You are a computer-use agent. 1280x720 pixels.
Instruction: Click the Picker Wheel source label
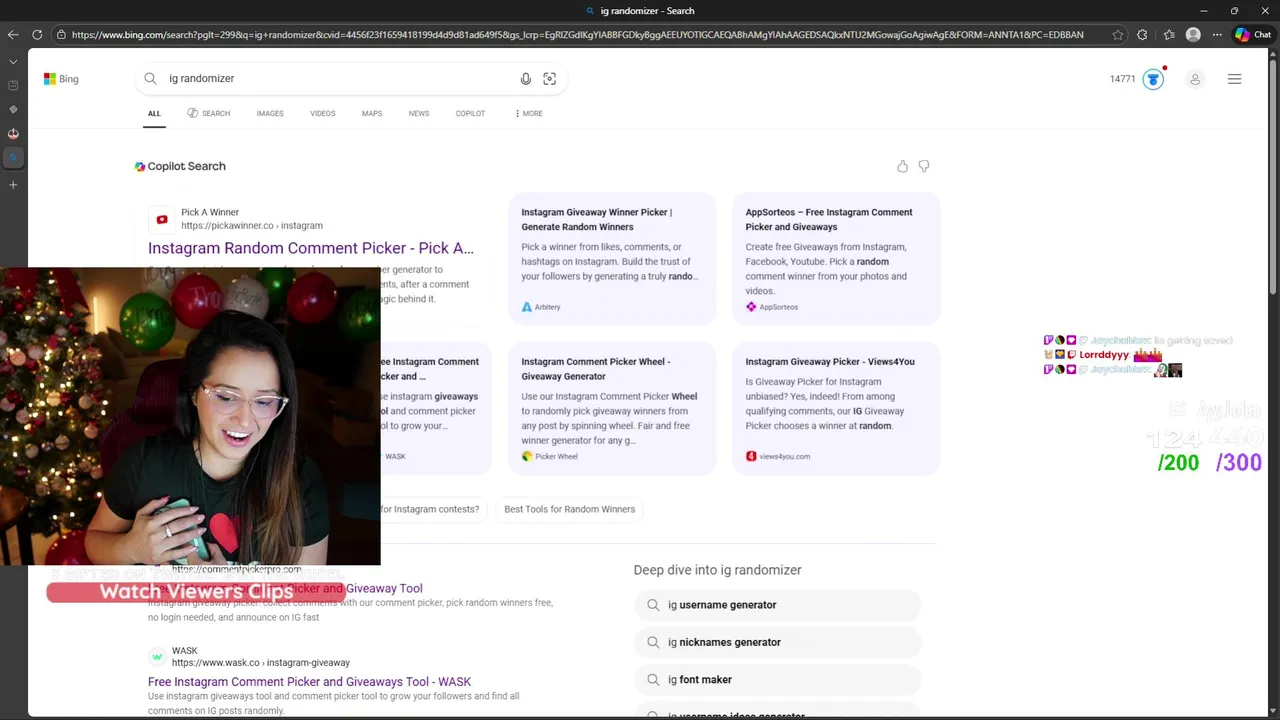click(550, 456)
